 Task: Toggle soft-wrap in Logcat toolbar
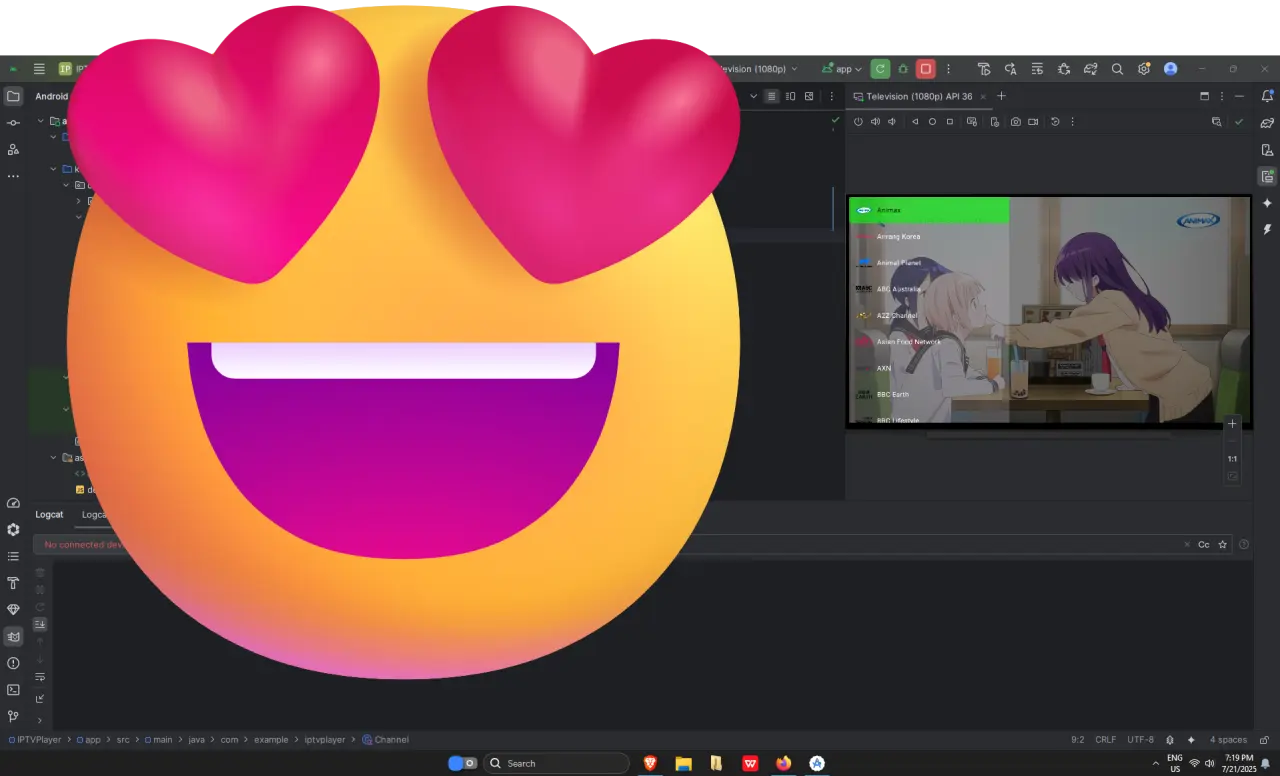pyautogui.click(x=40, y=677)
